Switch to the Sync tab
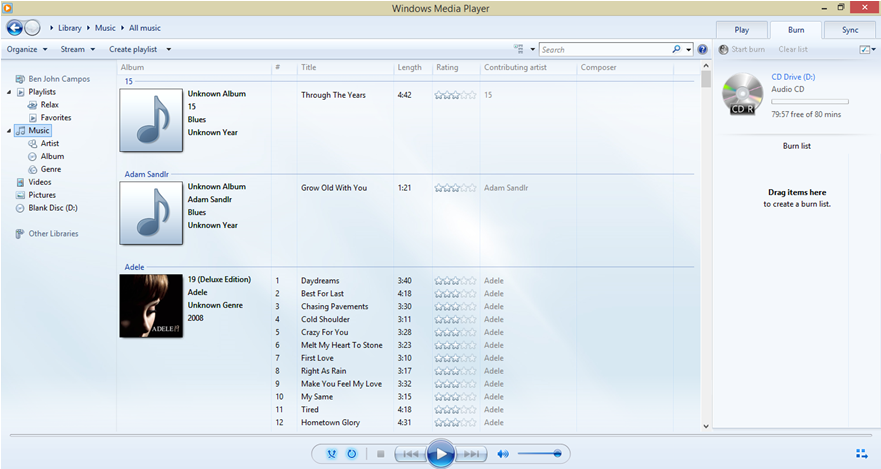881x469 pixels. (850, 30)
